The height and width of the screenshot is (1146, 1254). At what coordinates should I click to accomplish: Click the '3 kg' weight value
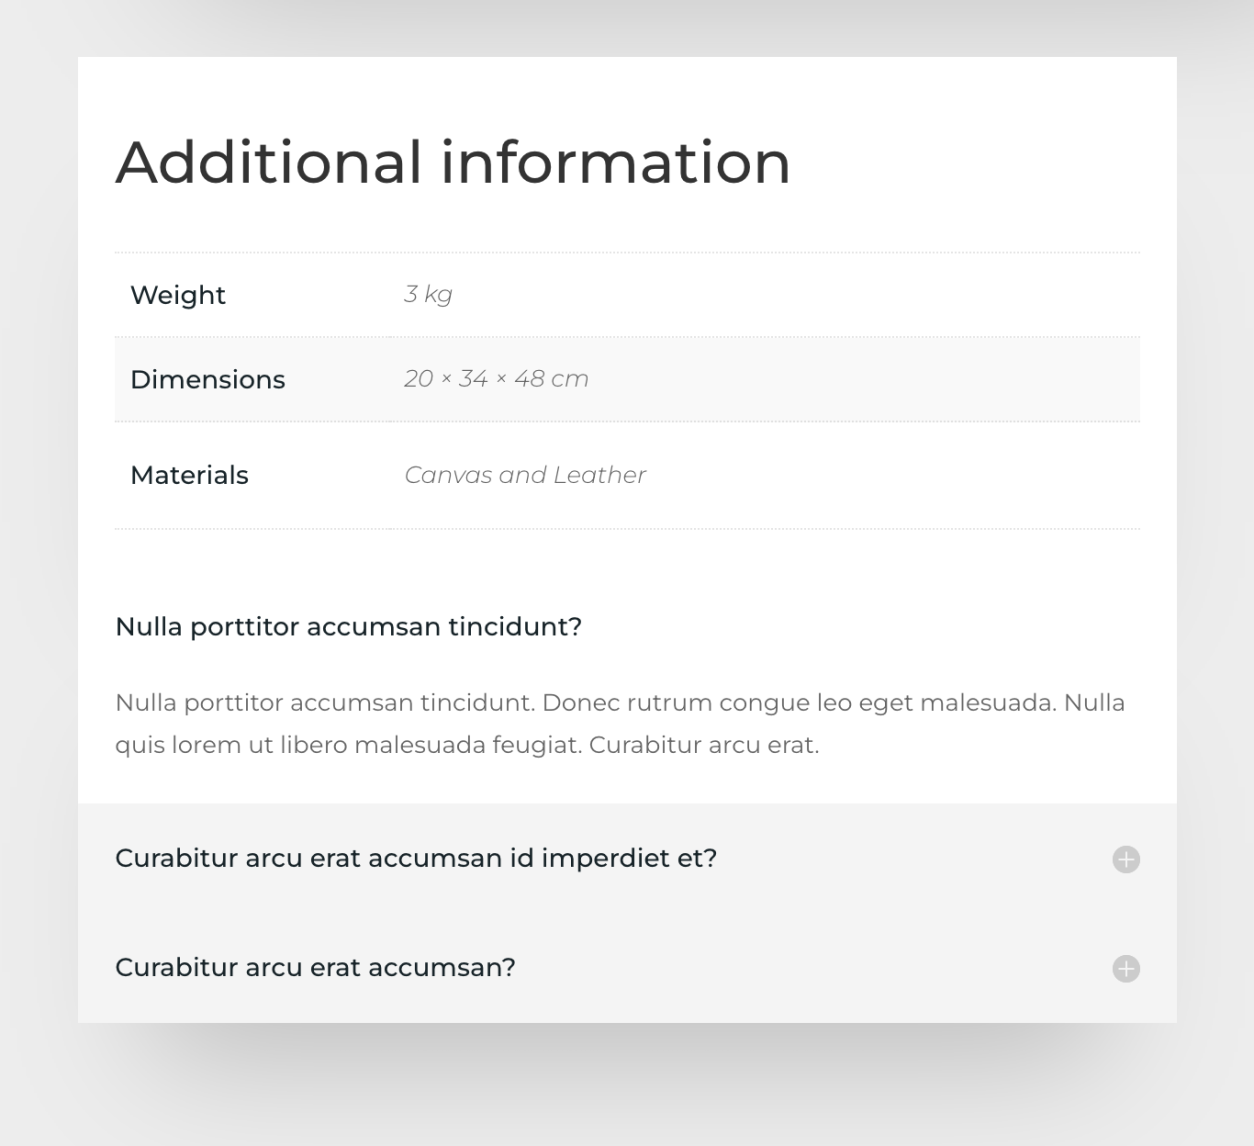click(428, 294)
